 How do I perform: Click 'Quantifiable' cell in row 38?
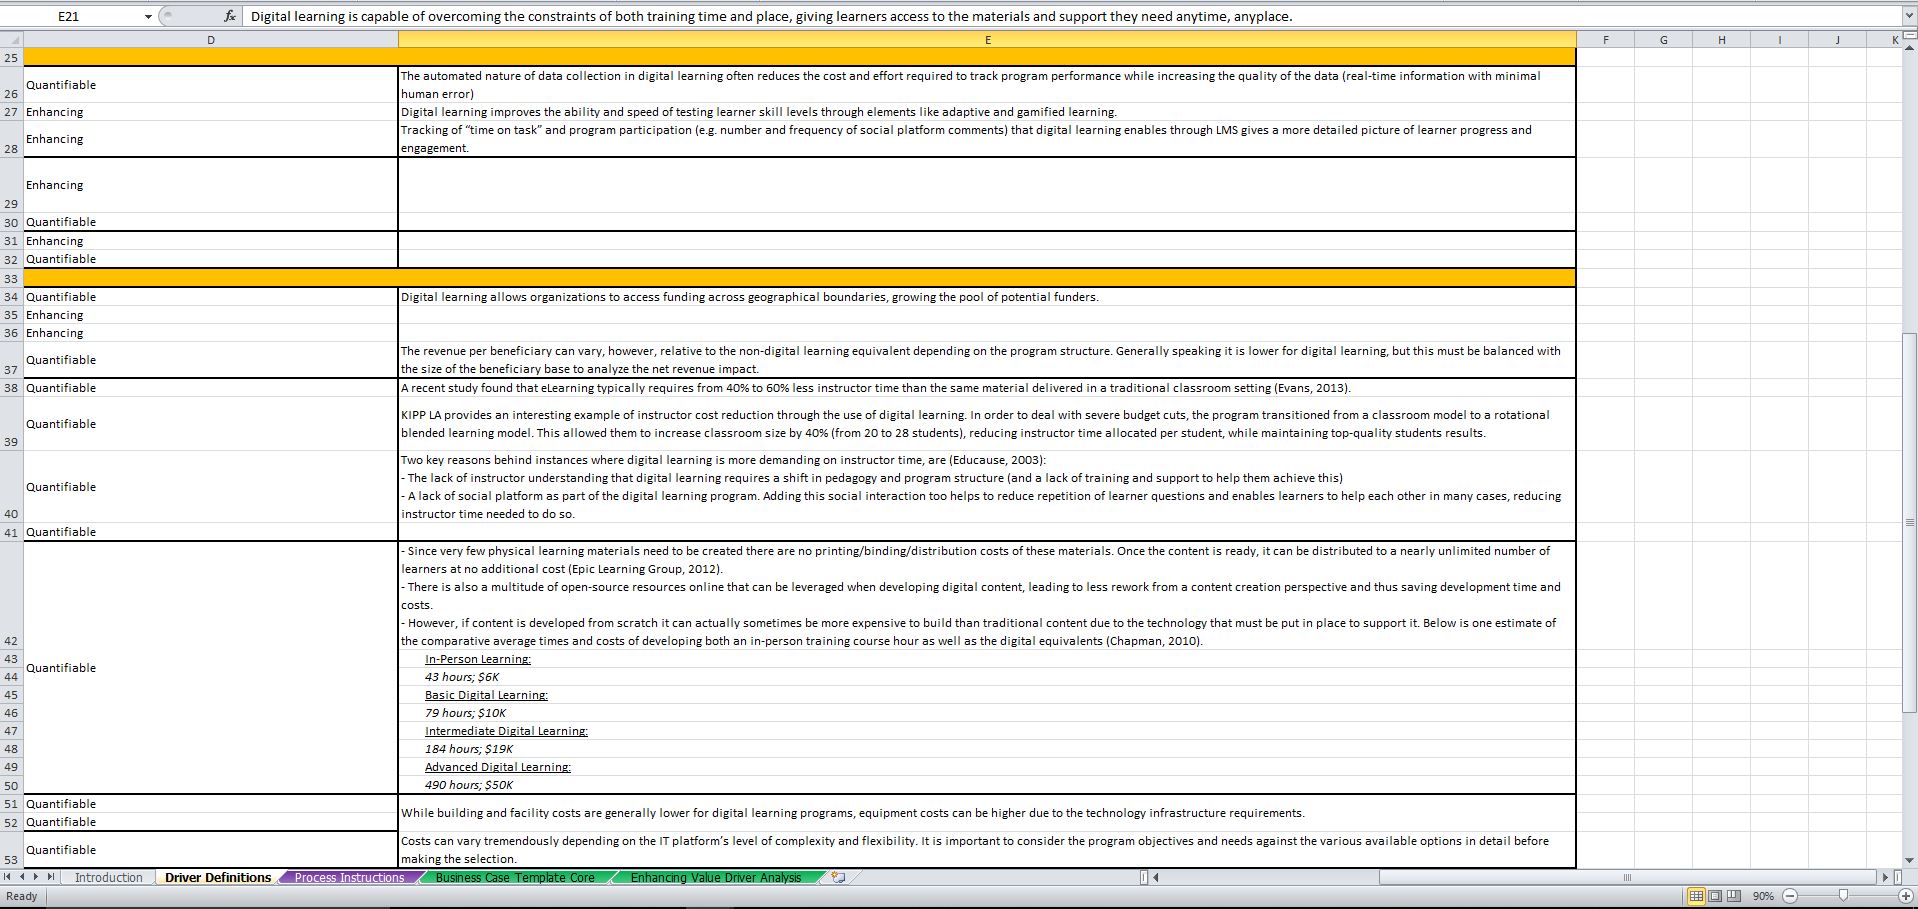click(x=210, y=388)
